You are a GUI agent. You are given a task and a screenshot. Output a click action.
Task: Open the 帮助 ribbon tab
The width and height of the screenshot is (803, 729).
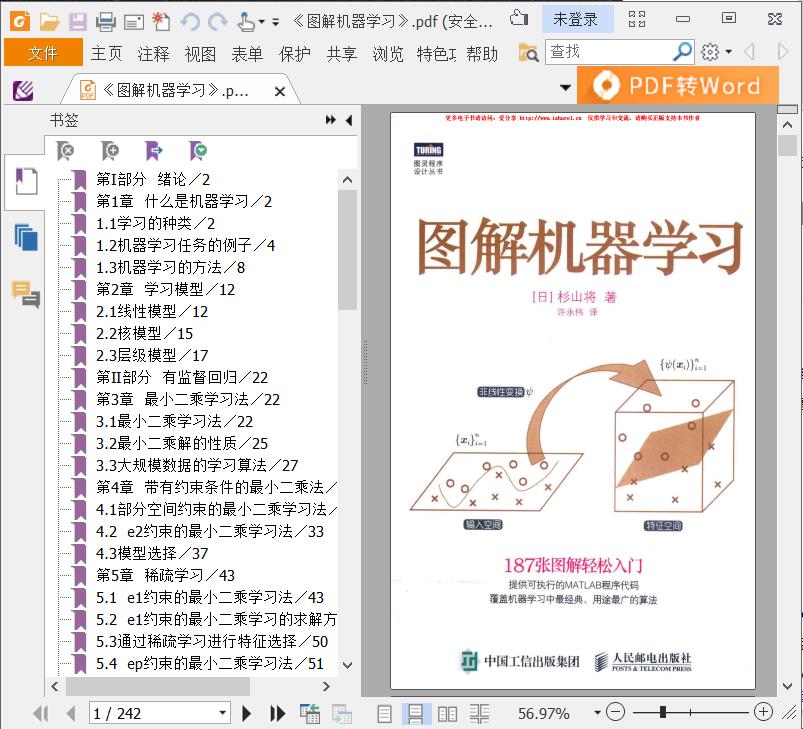tap(482, 53)
